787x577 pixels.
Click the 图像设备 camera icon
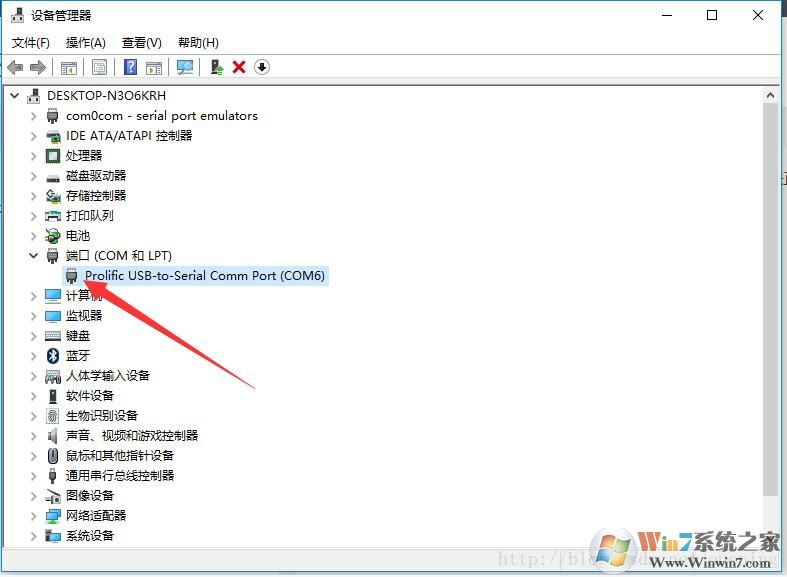point(53,496)
